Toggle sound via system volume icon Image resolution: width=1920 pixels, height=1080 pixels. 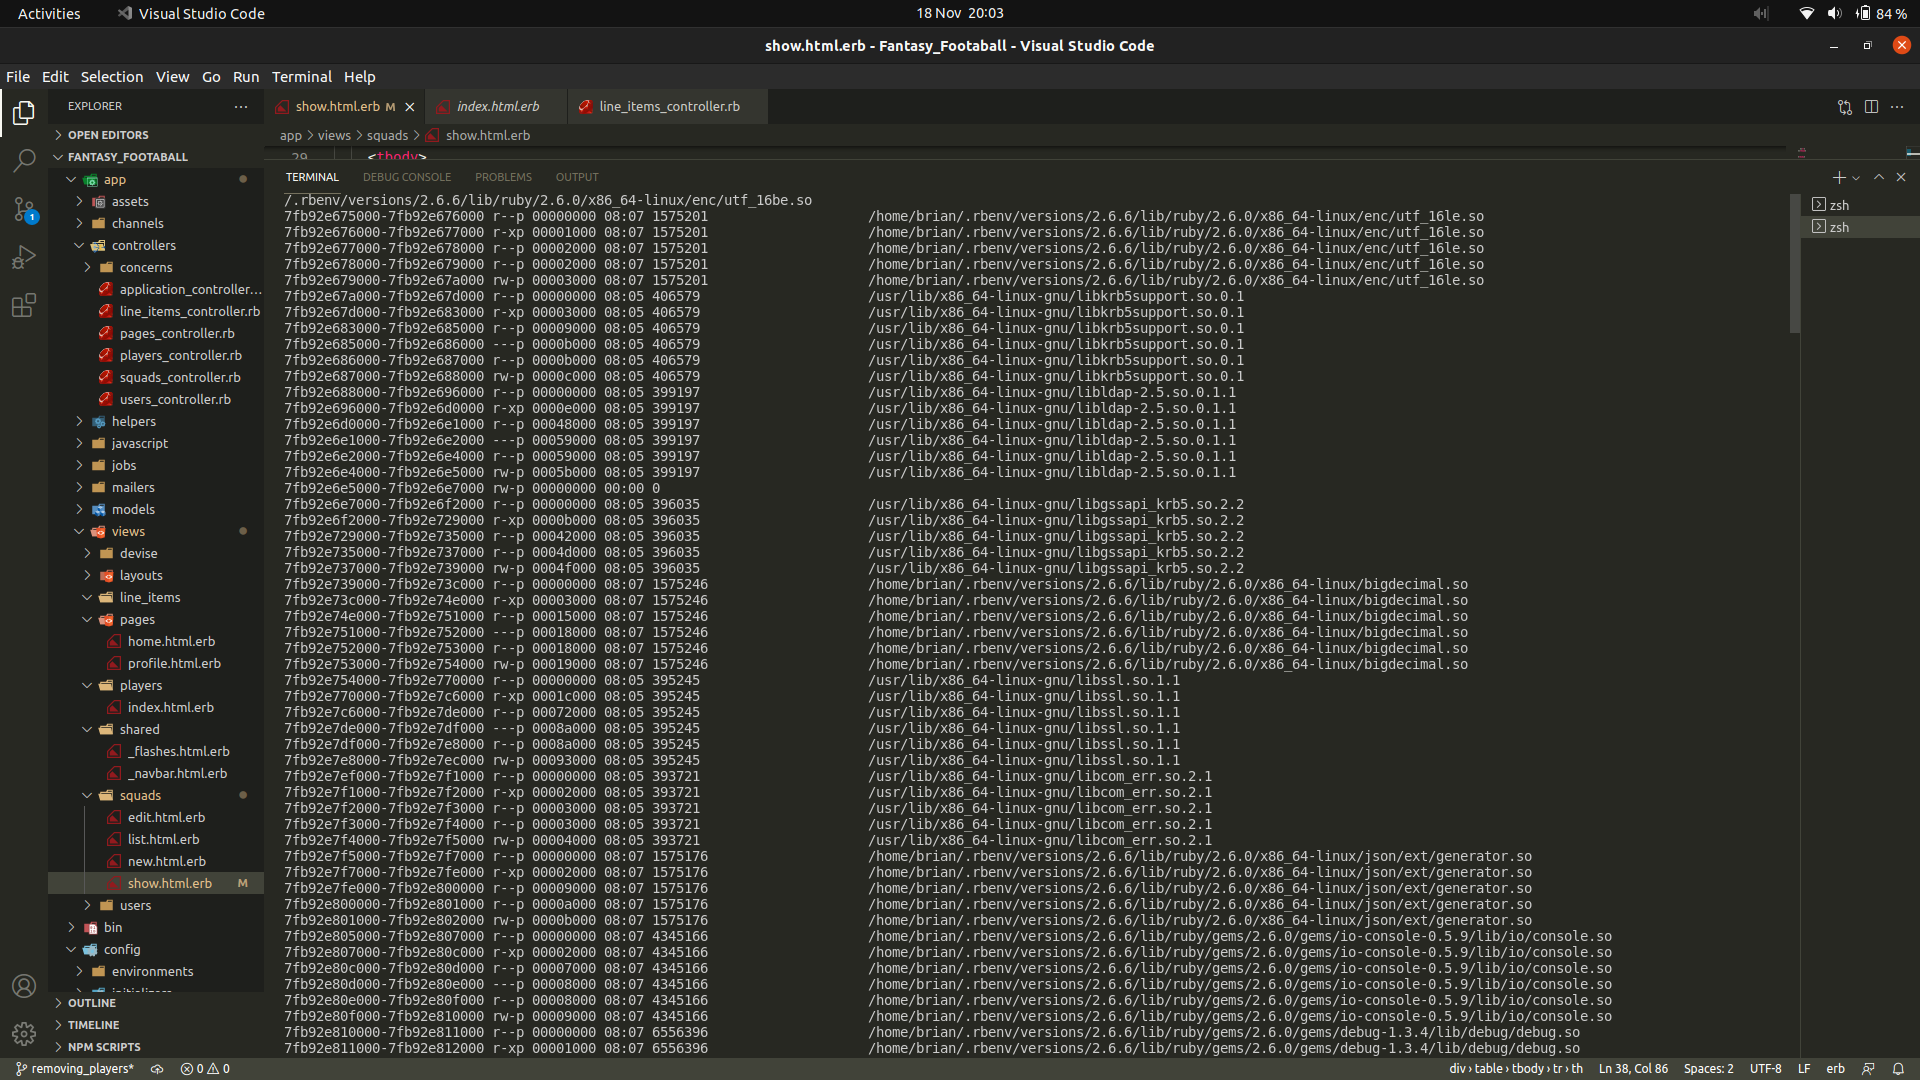pos(1834,13)
